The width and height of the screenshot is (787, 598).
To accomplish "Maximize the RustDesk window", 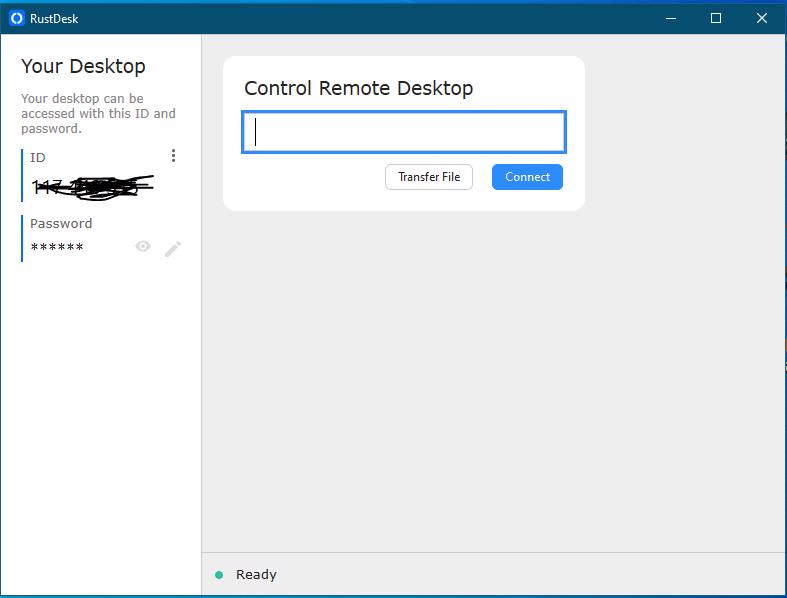I will coord(716,19).
